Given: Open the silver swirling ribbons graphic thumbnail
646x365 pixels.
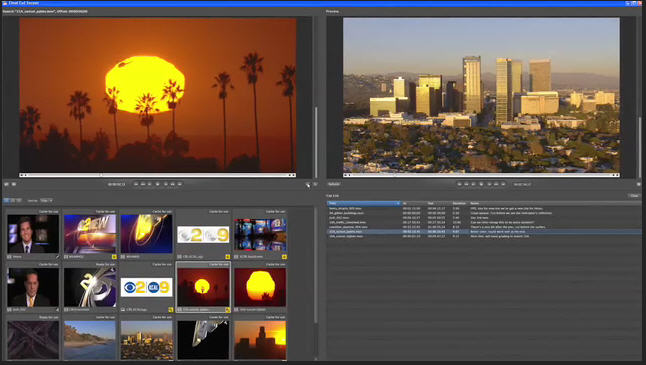Looking at the screenshot, I should (90, 287).
